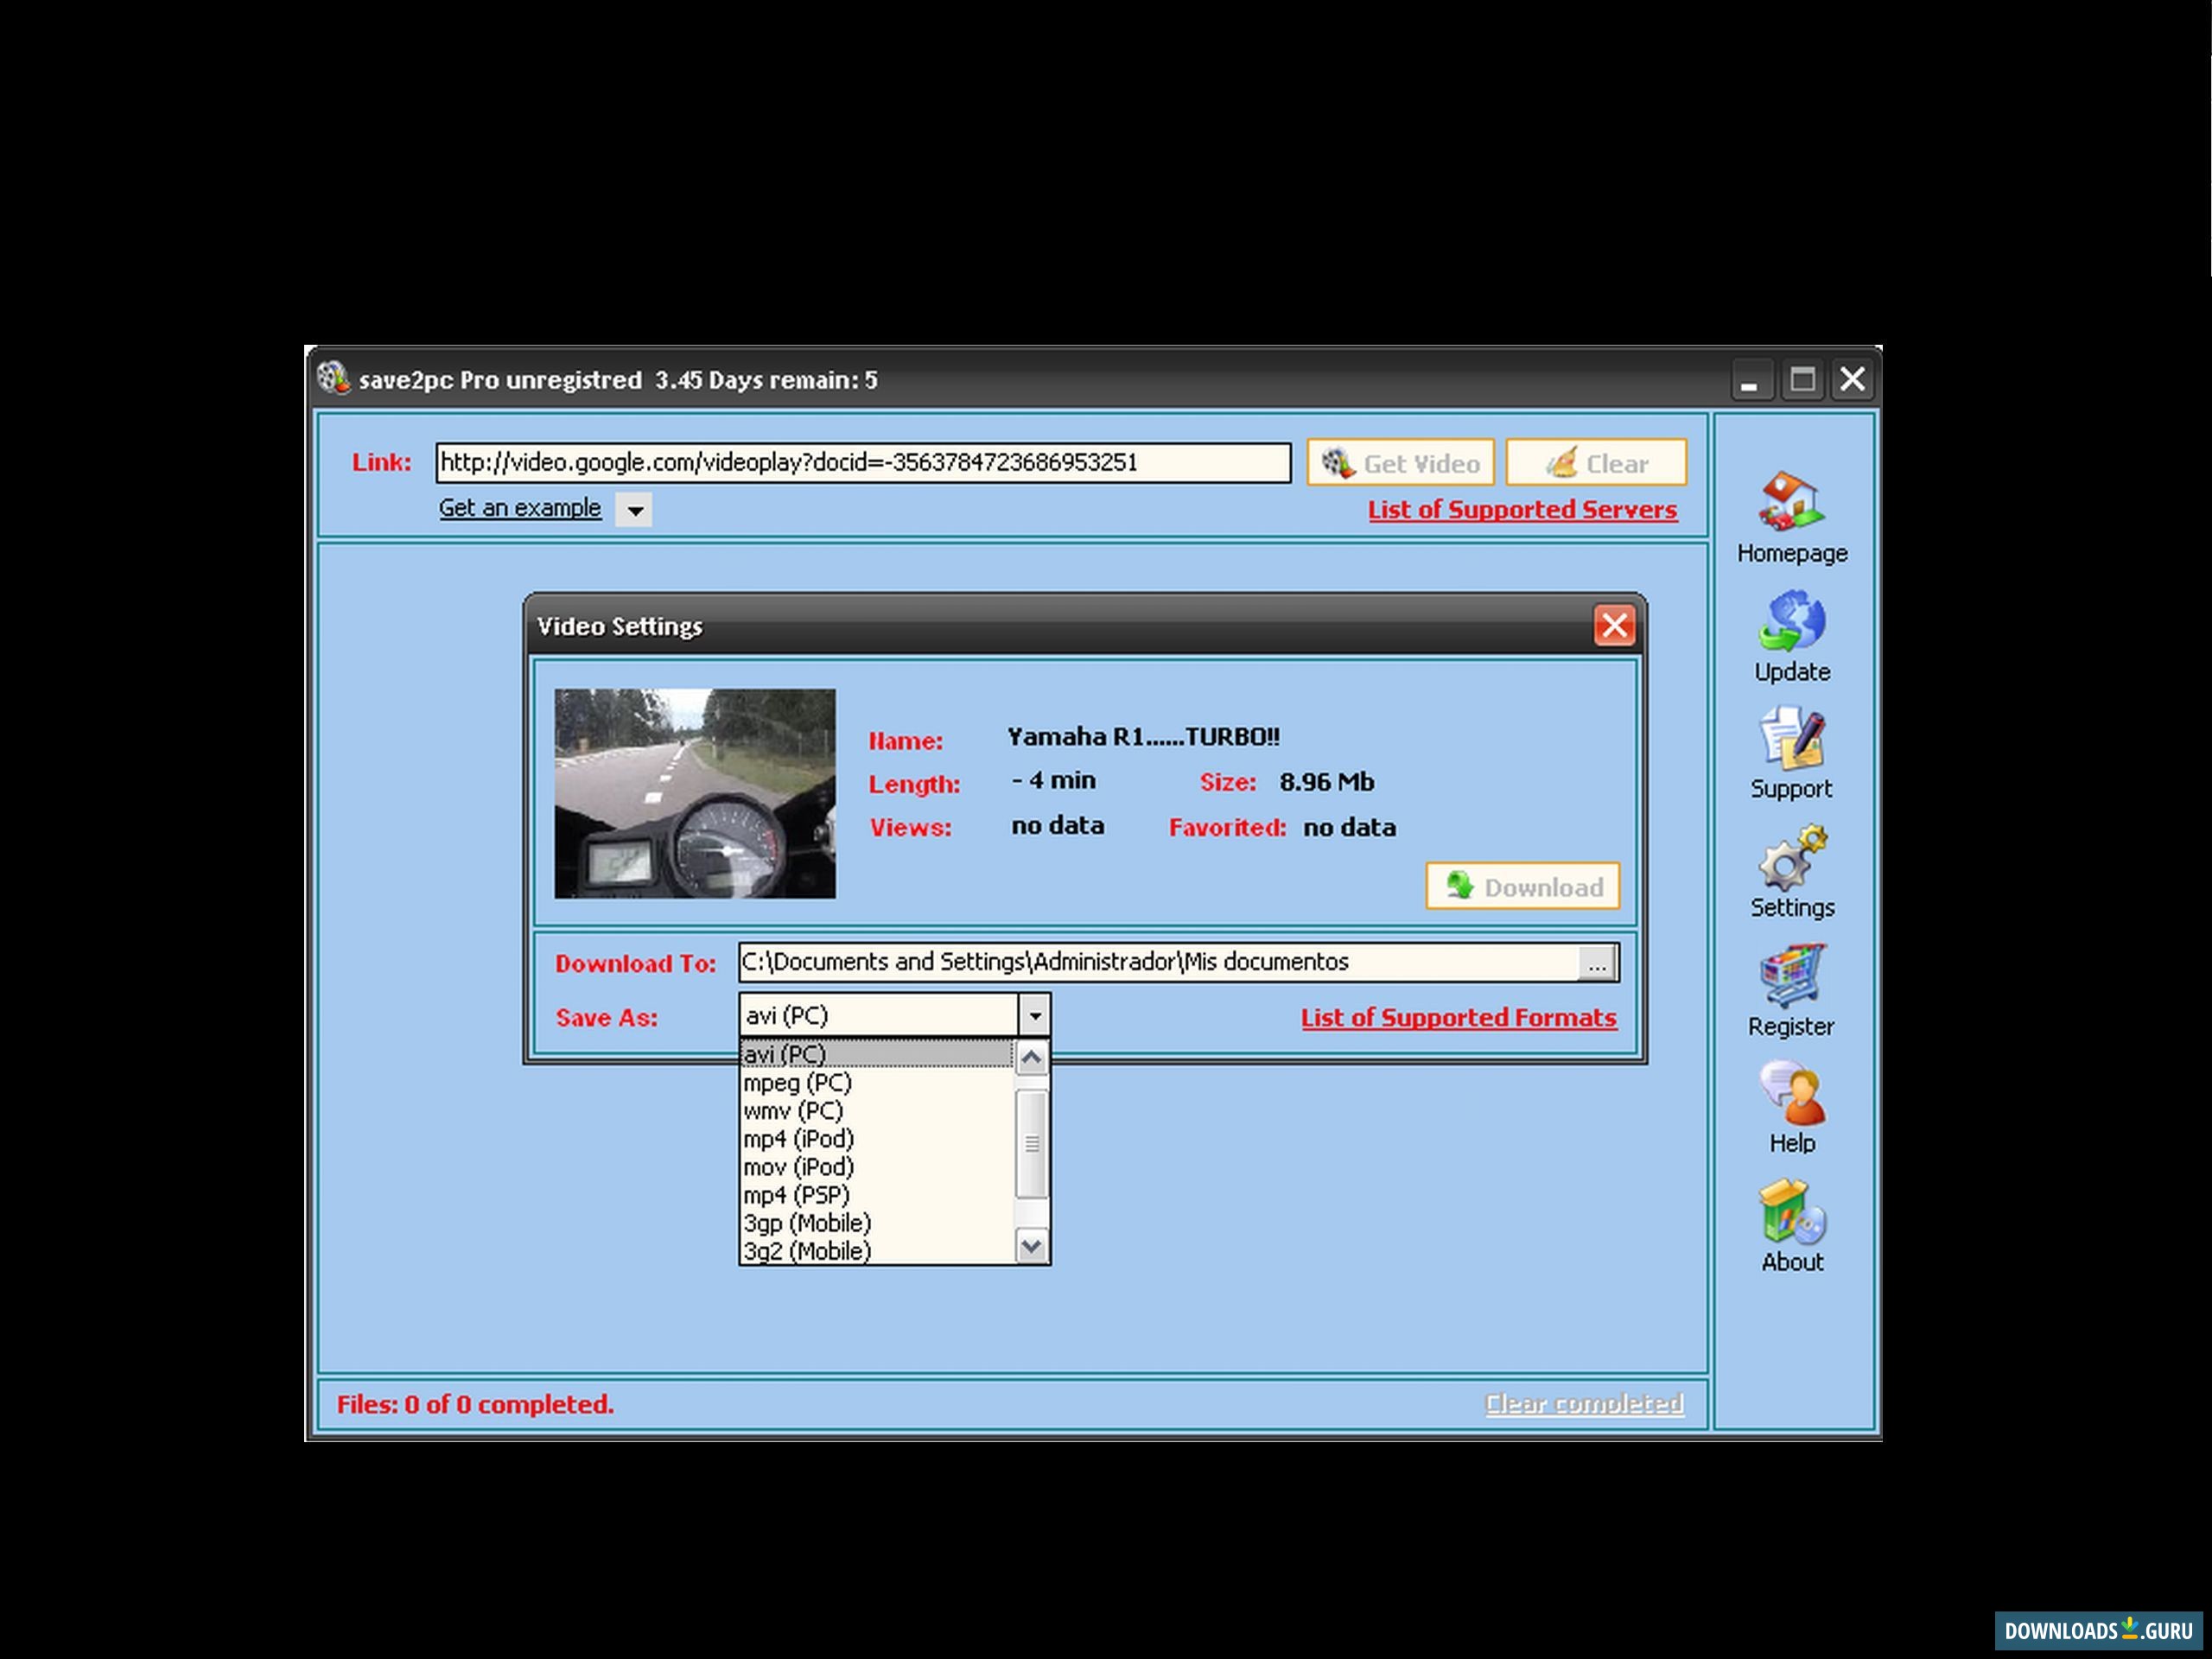Image resolution: width=2212 pixels, height=1659 pixels.
Task: Open the Support icon
Action: tap(1791, 740)
